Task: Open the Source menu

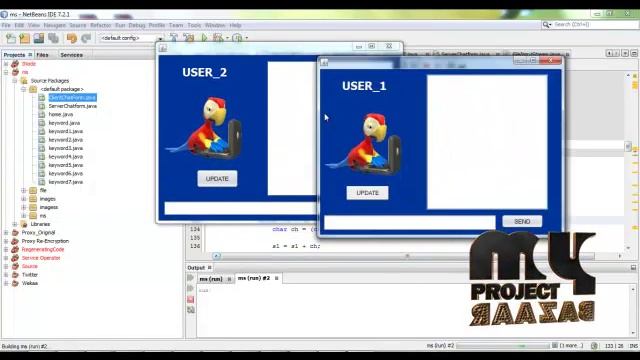Action: [x=78, y=25]
